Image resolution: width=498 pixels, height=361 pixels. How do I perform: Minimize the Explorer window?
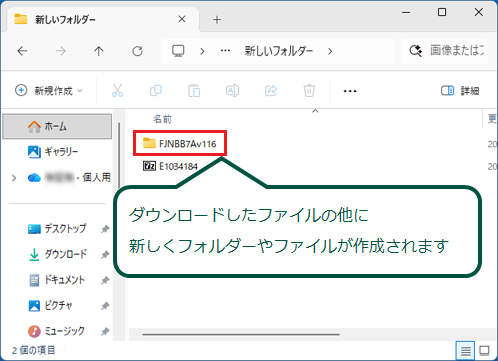coord(406,12)
